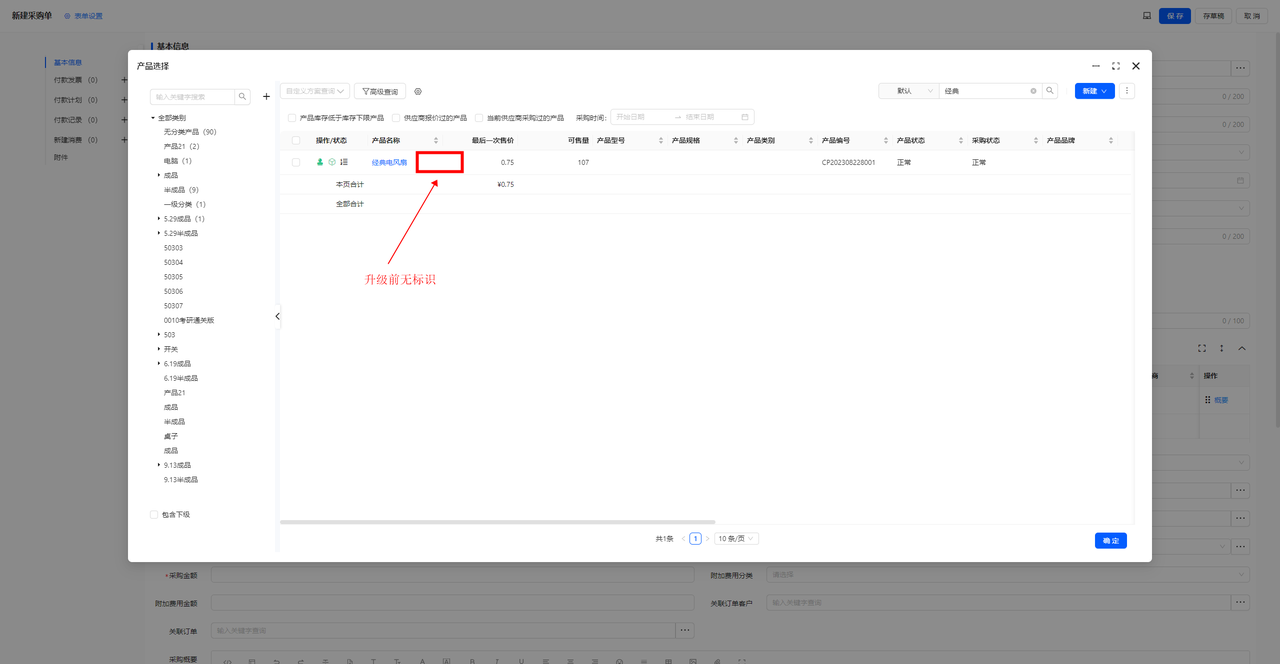
Task: Select 一级分类（1） category
Action: tap(185, 204)
